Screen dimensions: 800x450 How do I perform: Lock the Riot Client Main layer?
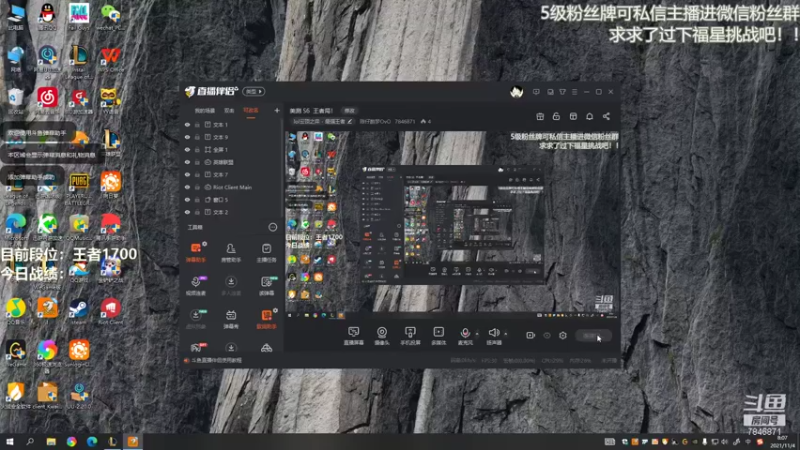pos(197,187)
